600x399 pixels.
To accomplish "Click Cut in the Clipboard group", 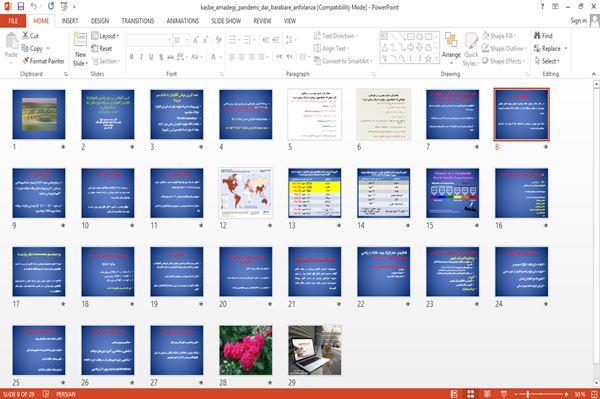I will pos(30,36).
